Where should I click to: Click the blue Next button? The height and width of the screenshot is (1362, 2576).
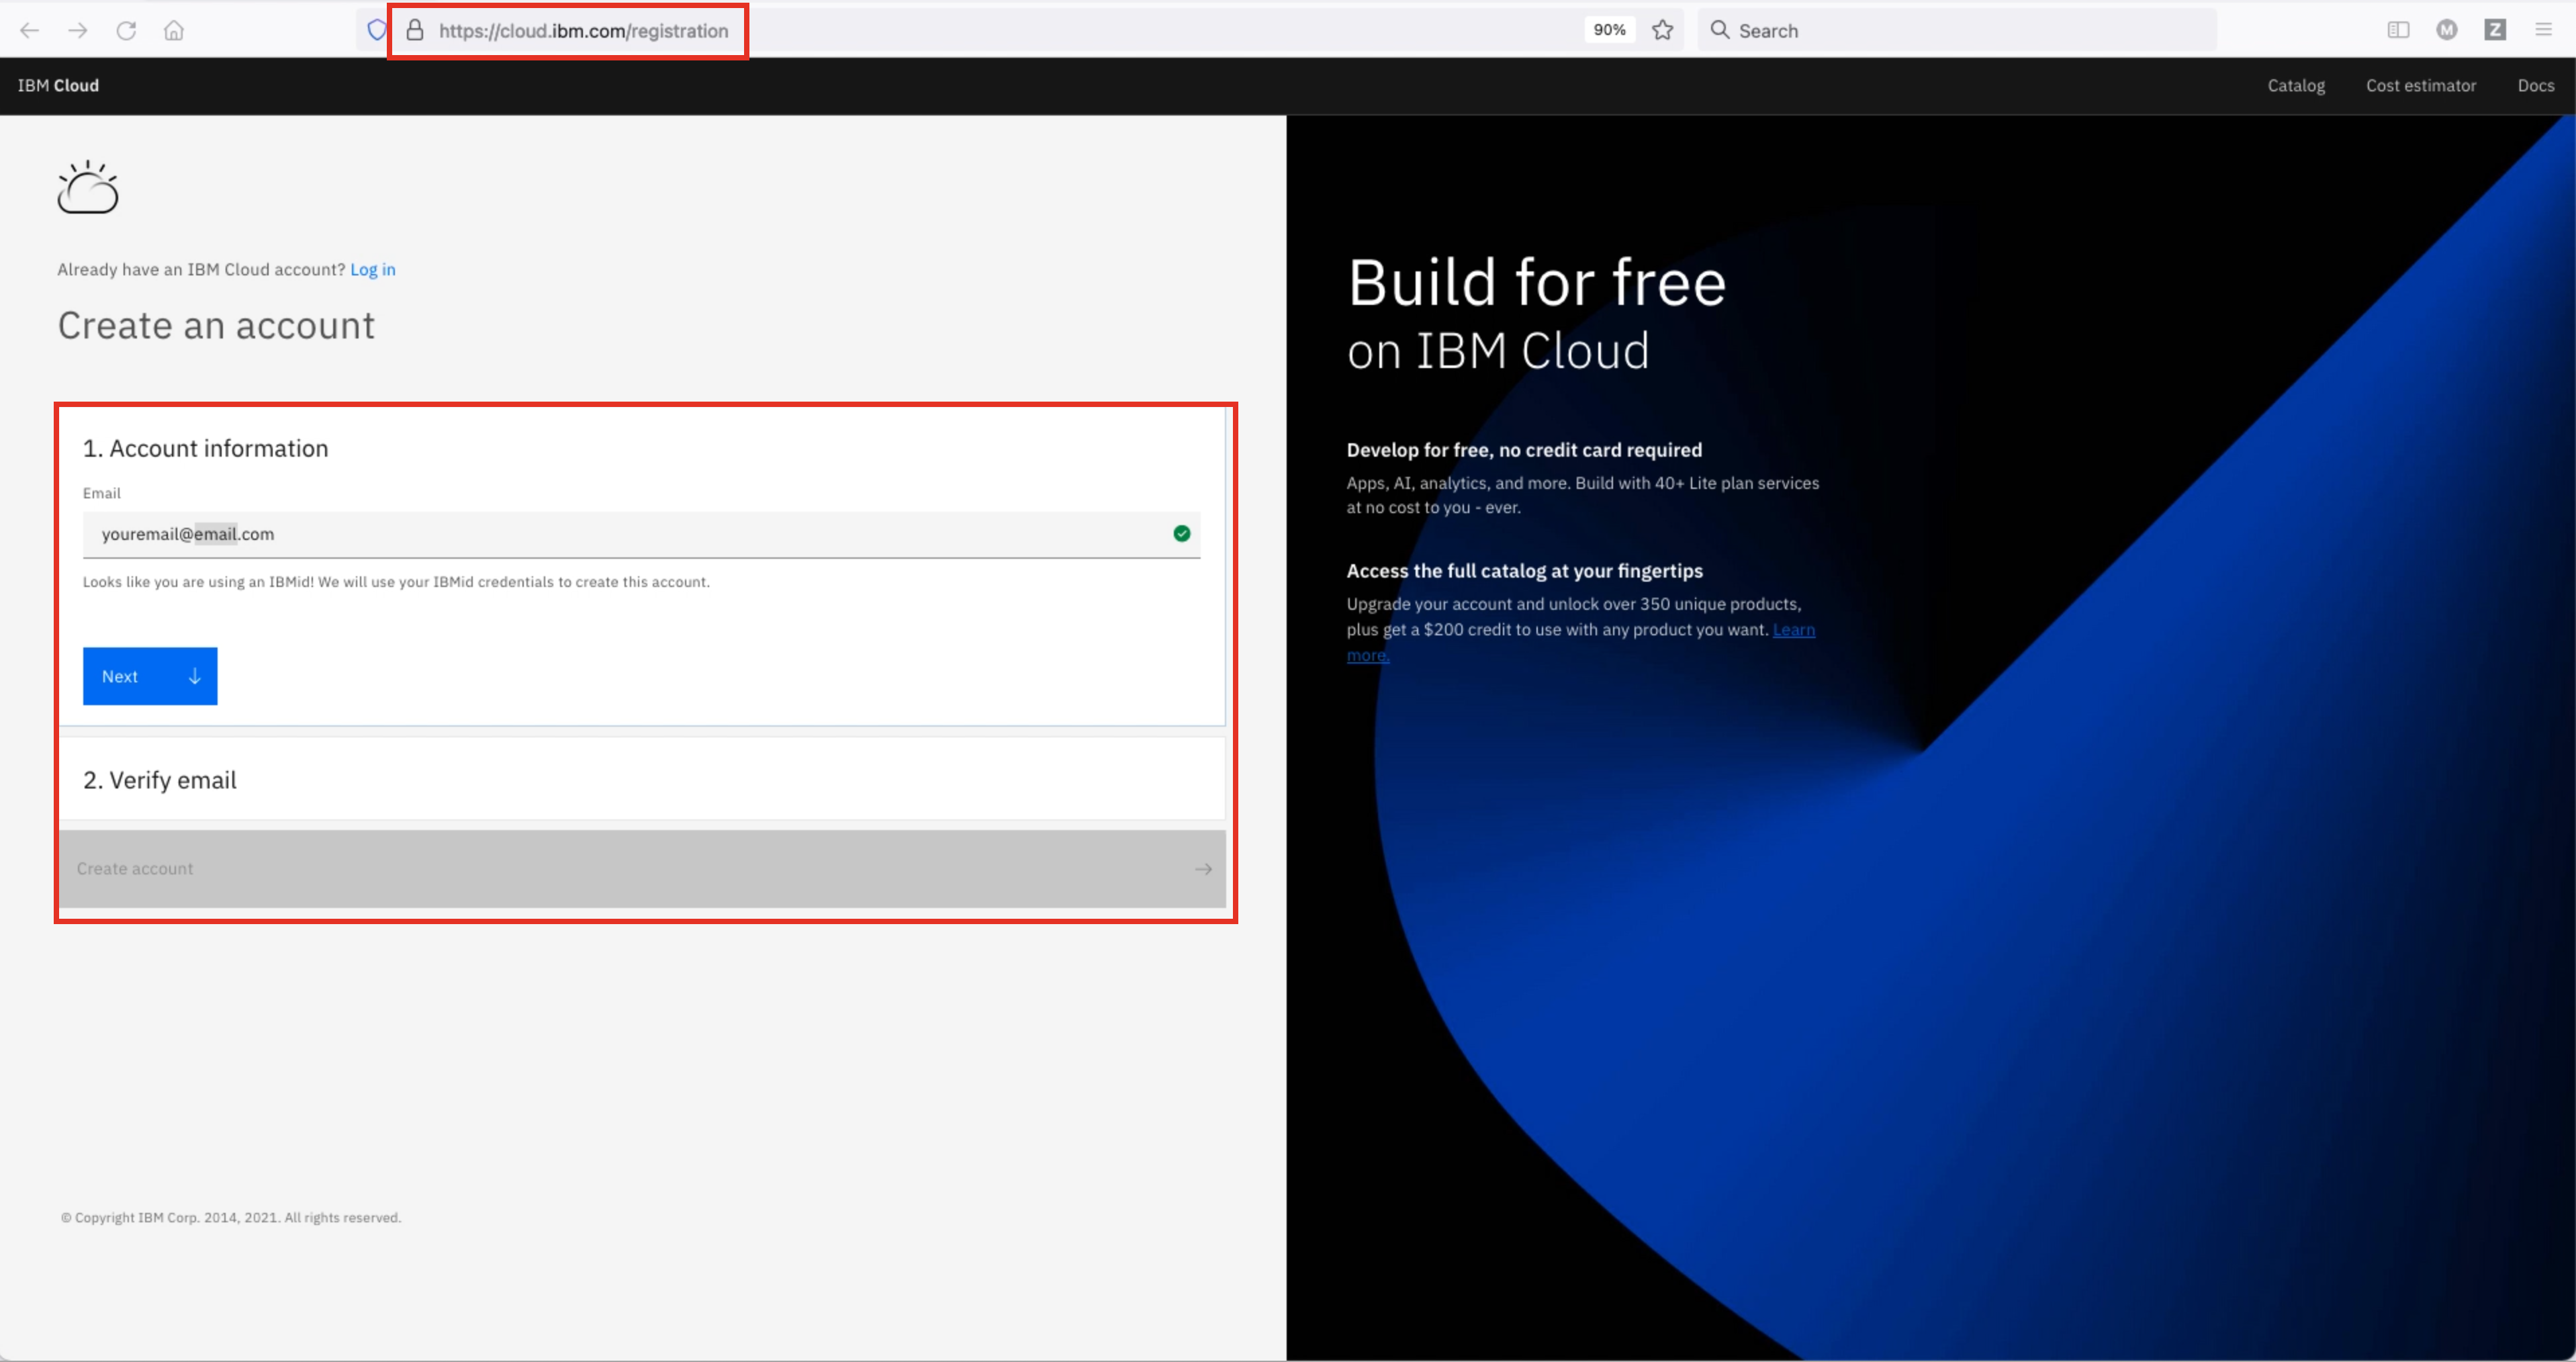point(150,676)
